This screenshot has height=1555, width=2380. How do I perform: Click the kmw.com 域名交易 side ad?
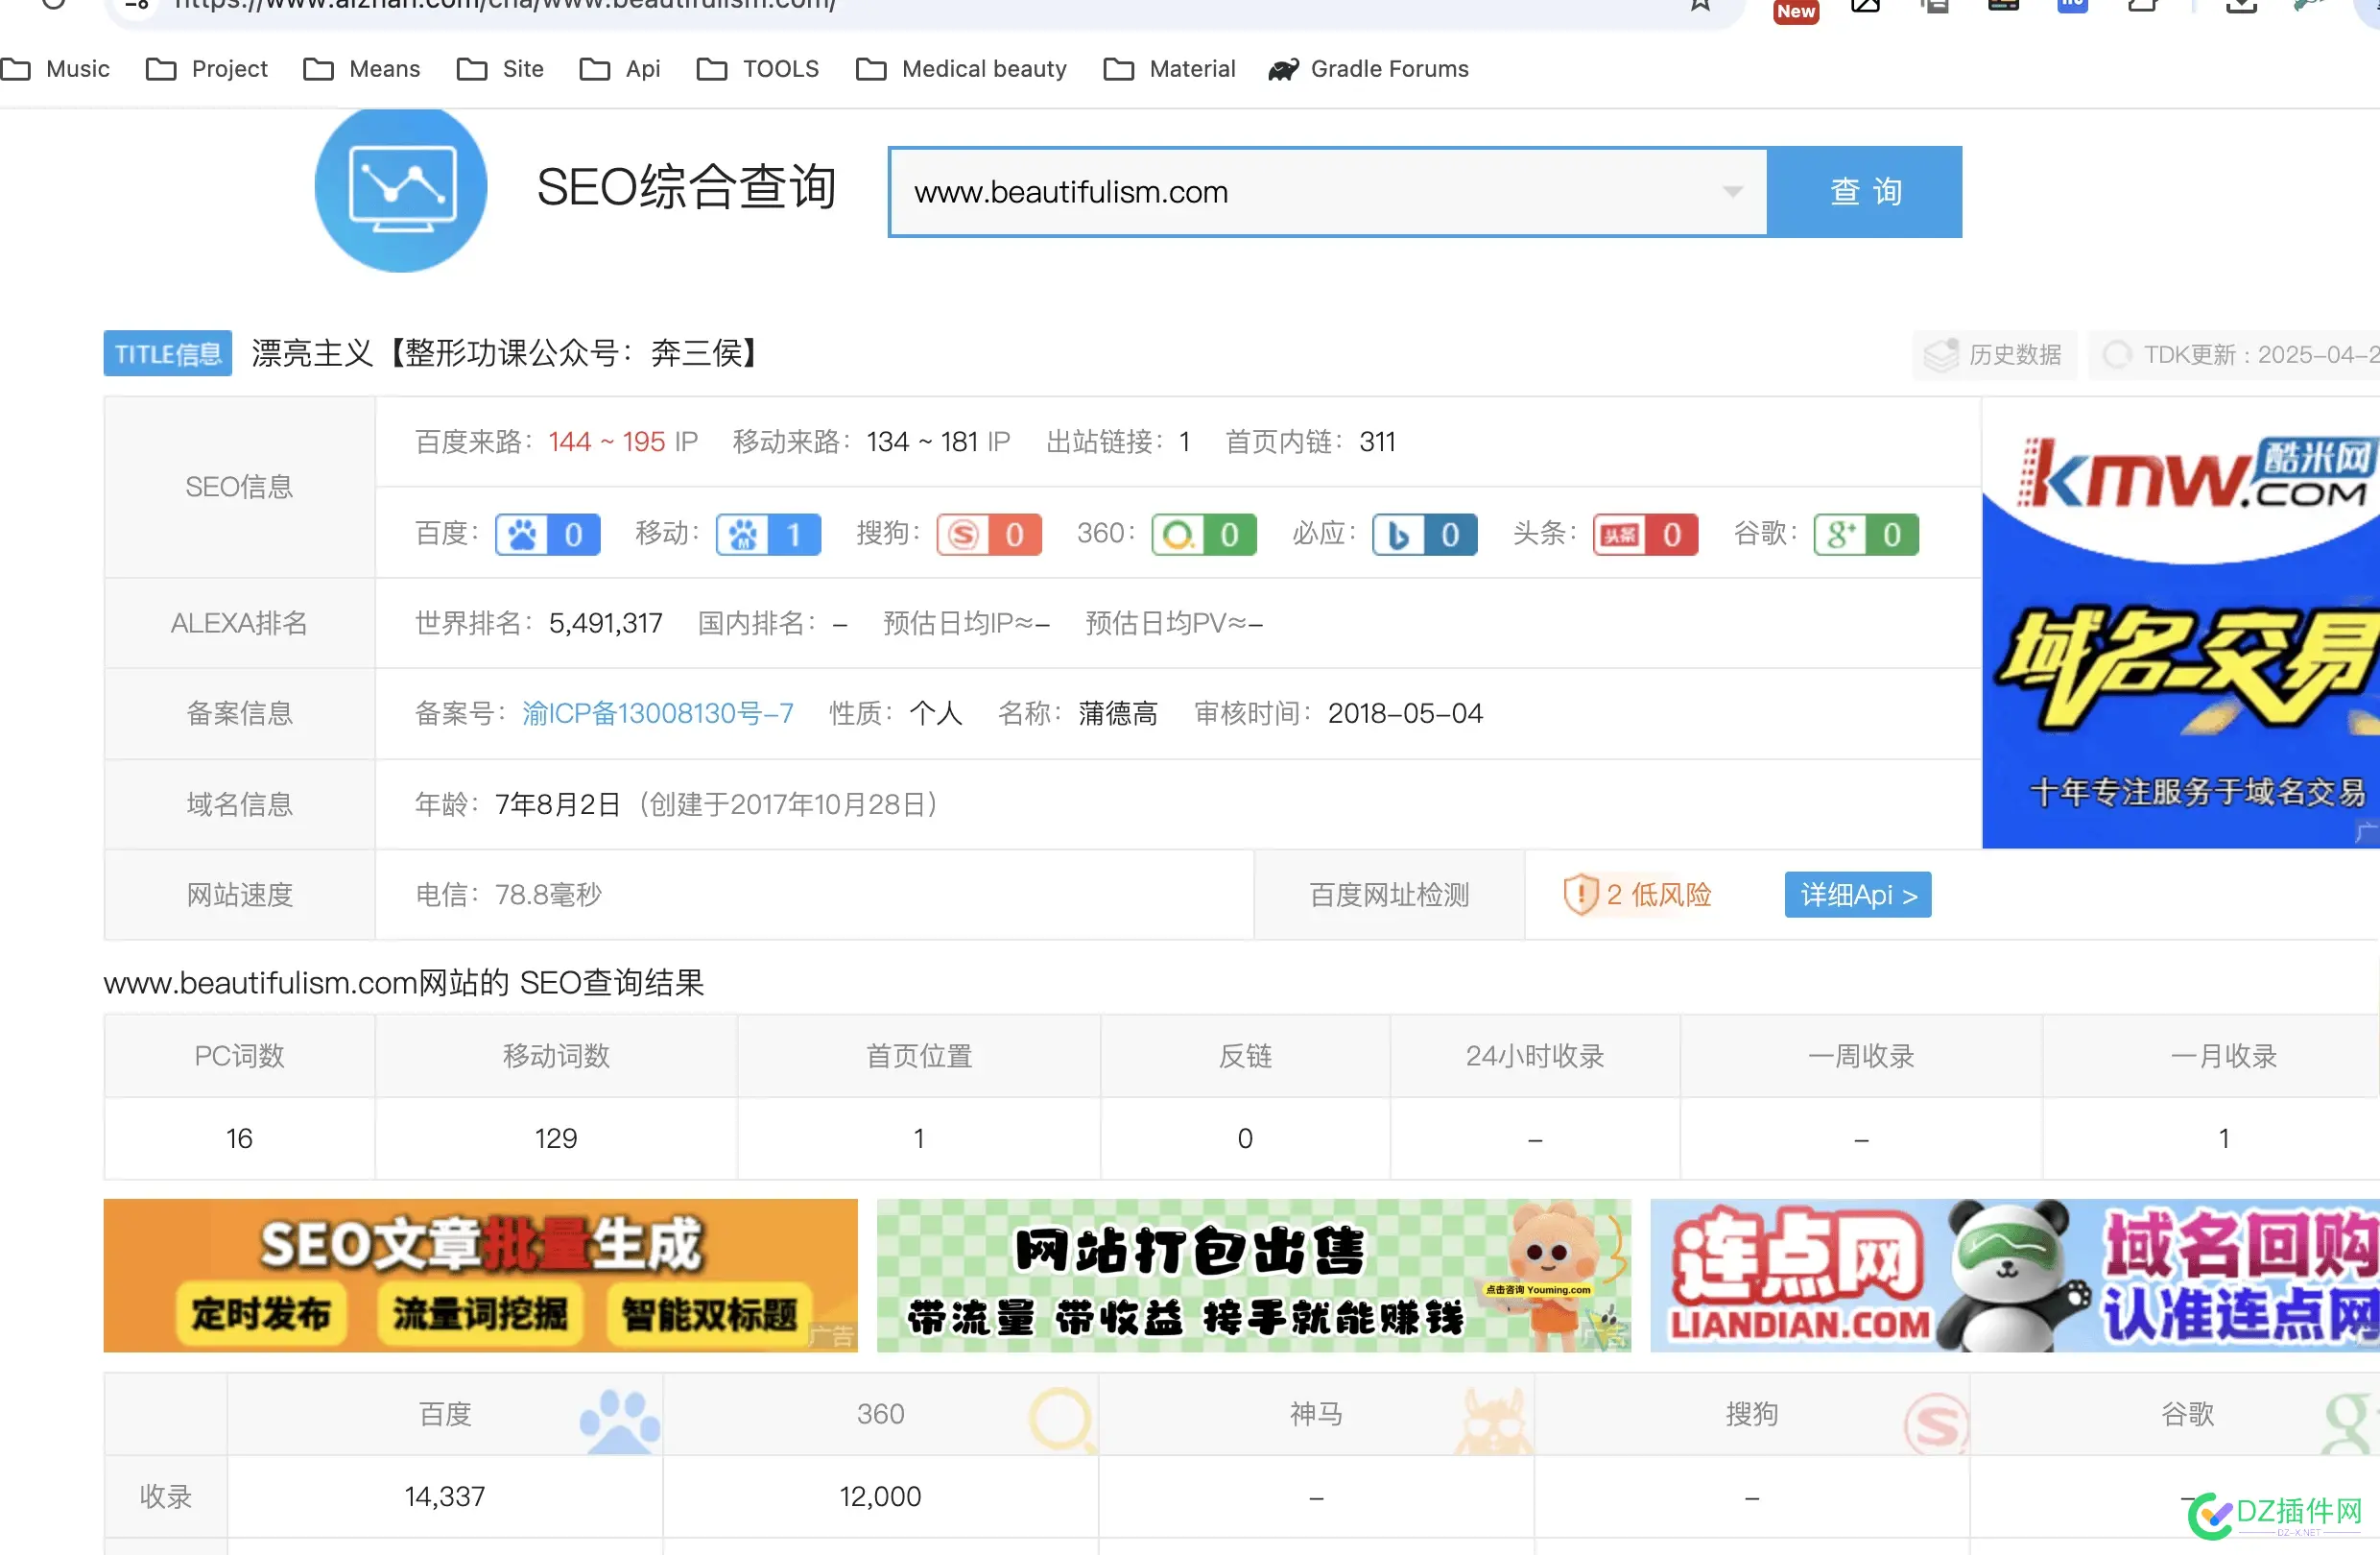click(x=2181, y=622)
